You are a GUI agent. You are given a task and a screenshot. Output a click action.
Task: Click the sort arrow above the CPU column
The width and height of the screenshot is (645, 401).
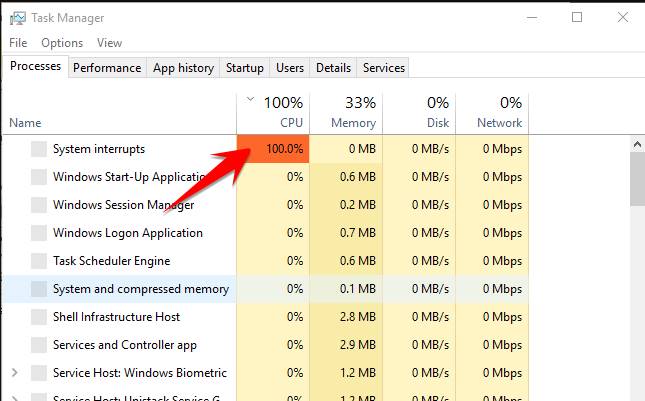click(250, 101)
